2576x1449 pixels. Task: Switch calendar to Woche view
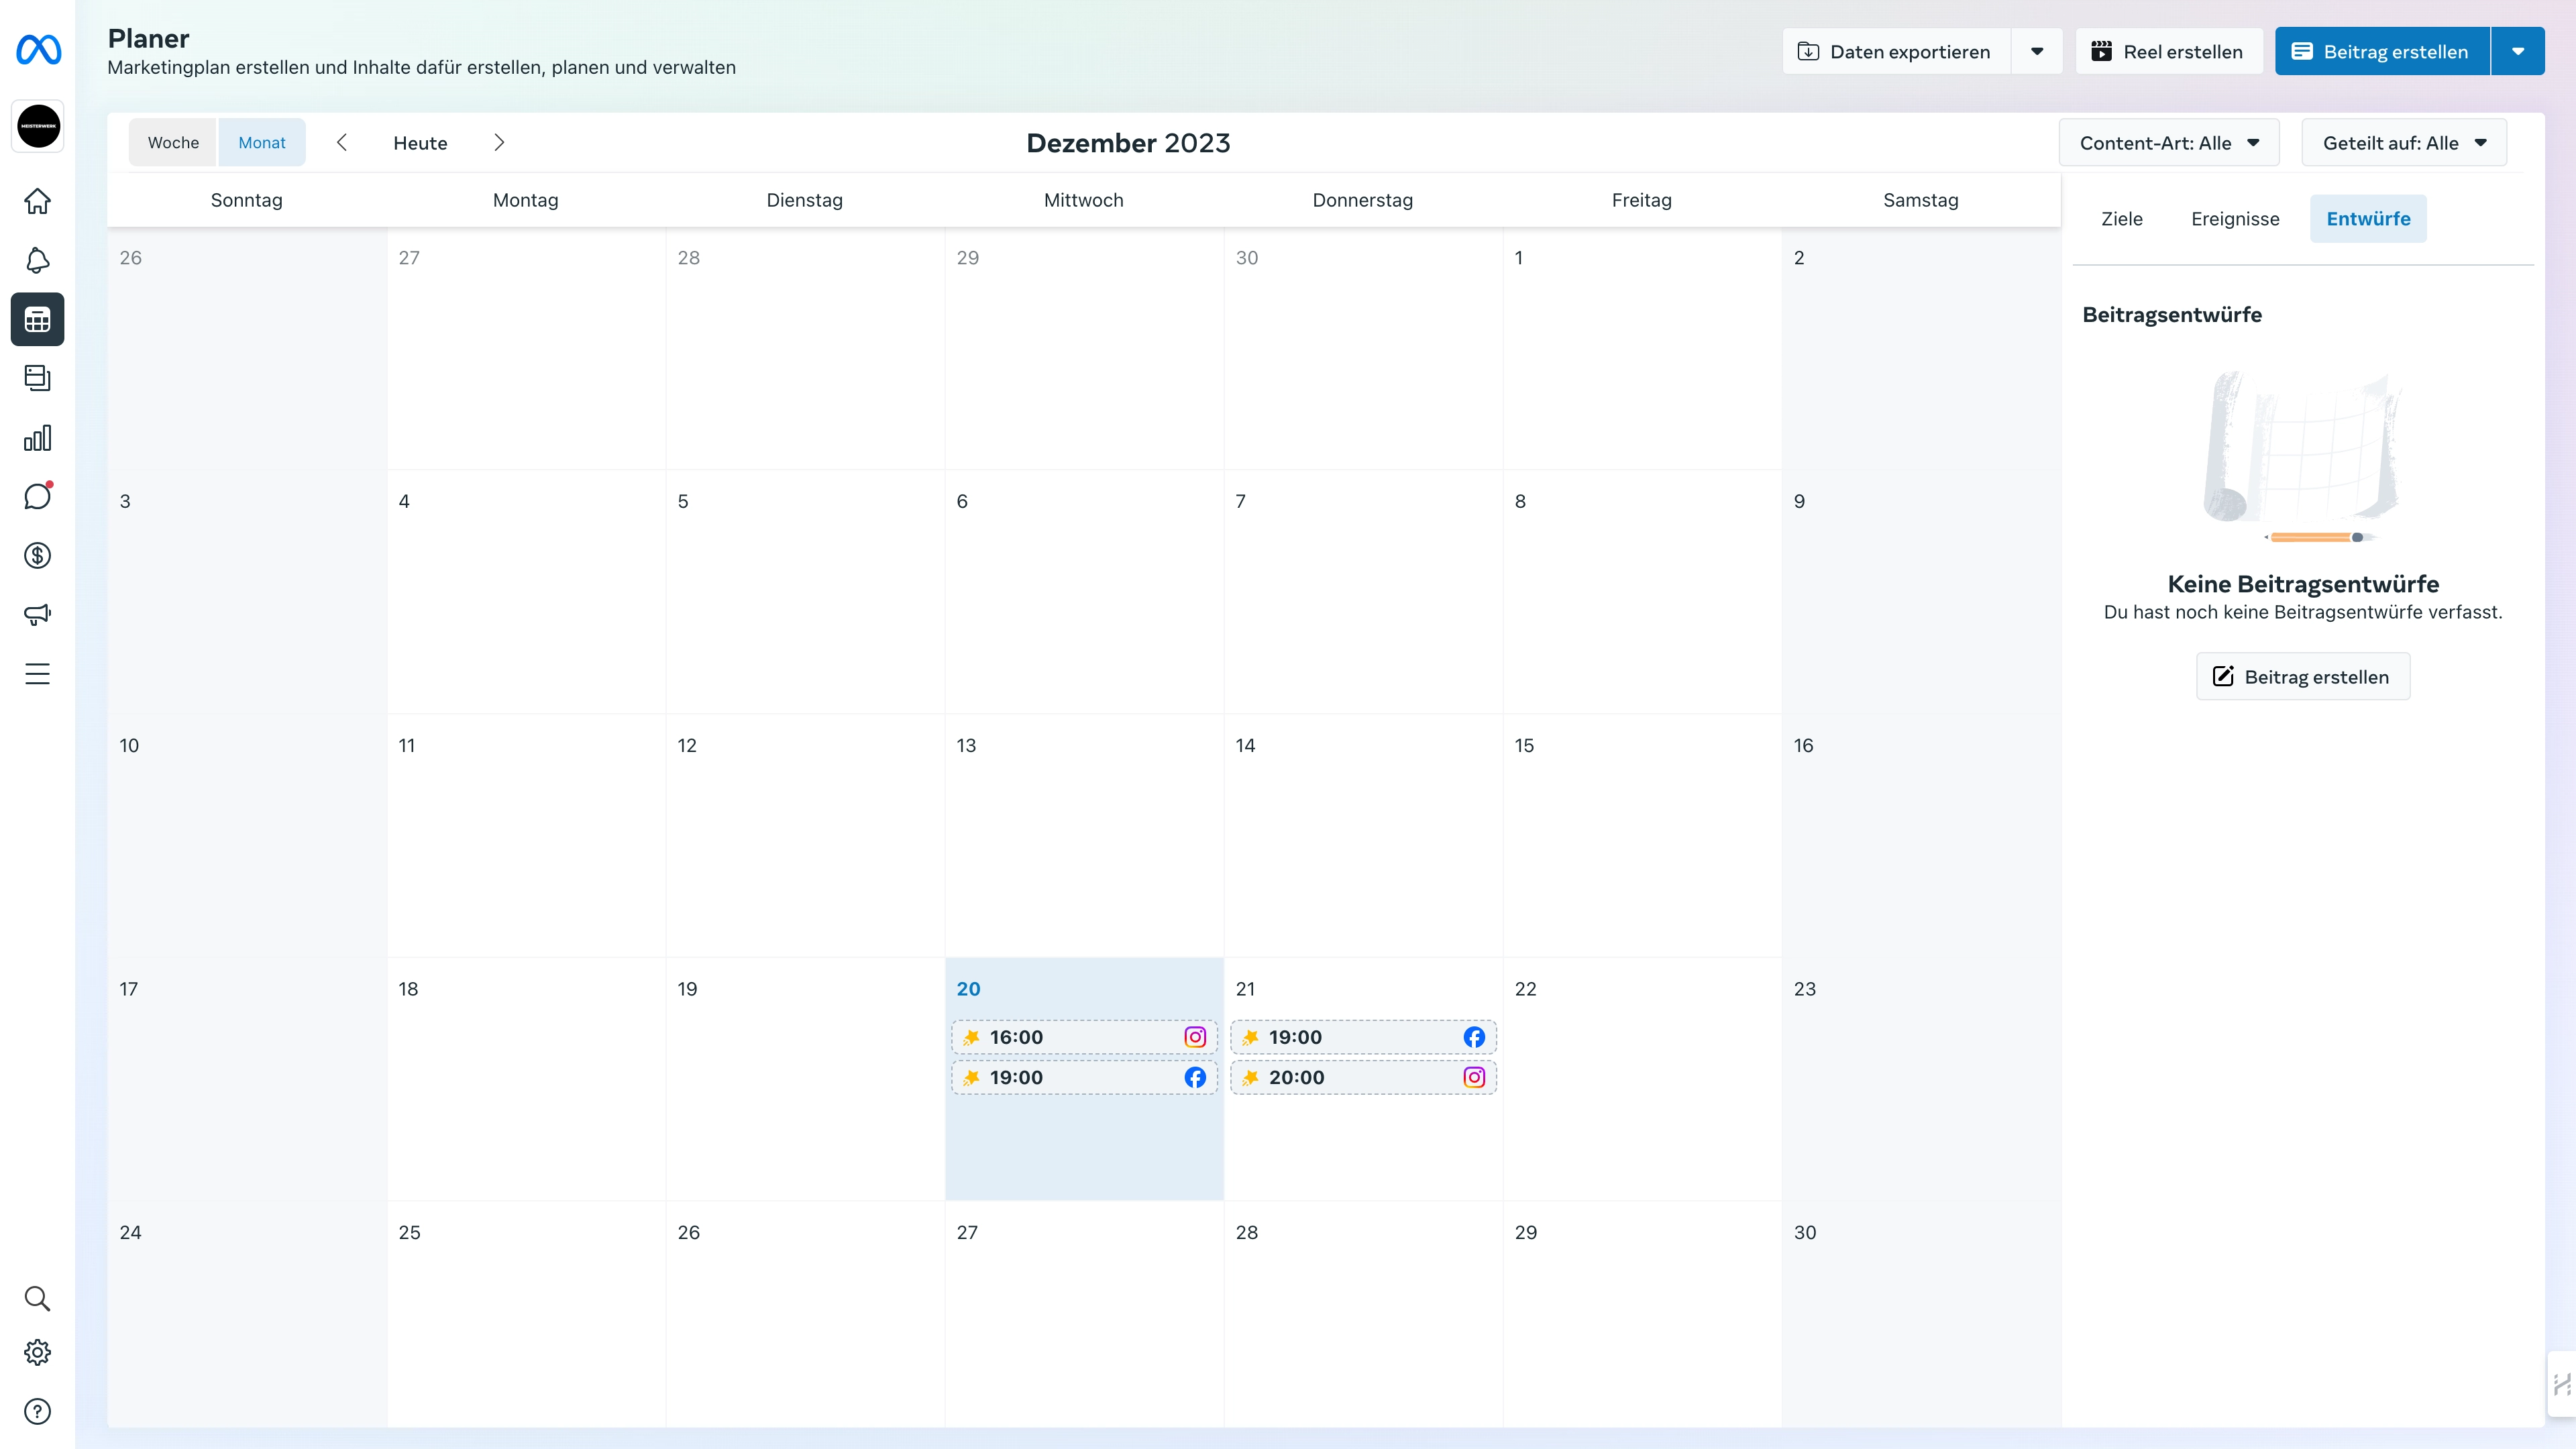pyautogui.click(x=173, y=142)
